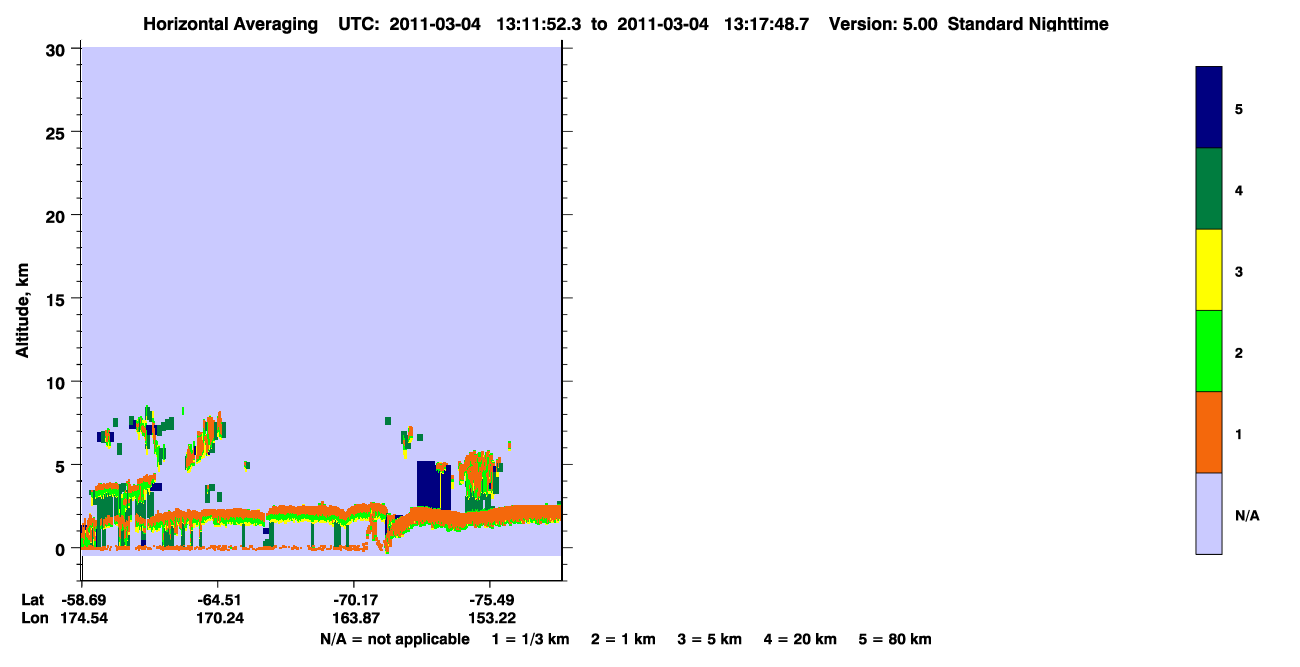1300x667 pixels.
Task: Click the altitude tick label 10
Action: coord(58,382)
